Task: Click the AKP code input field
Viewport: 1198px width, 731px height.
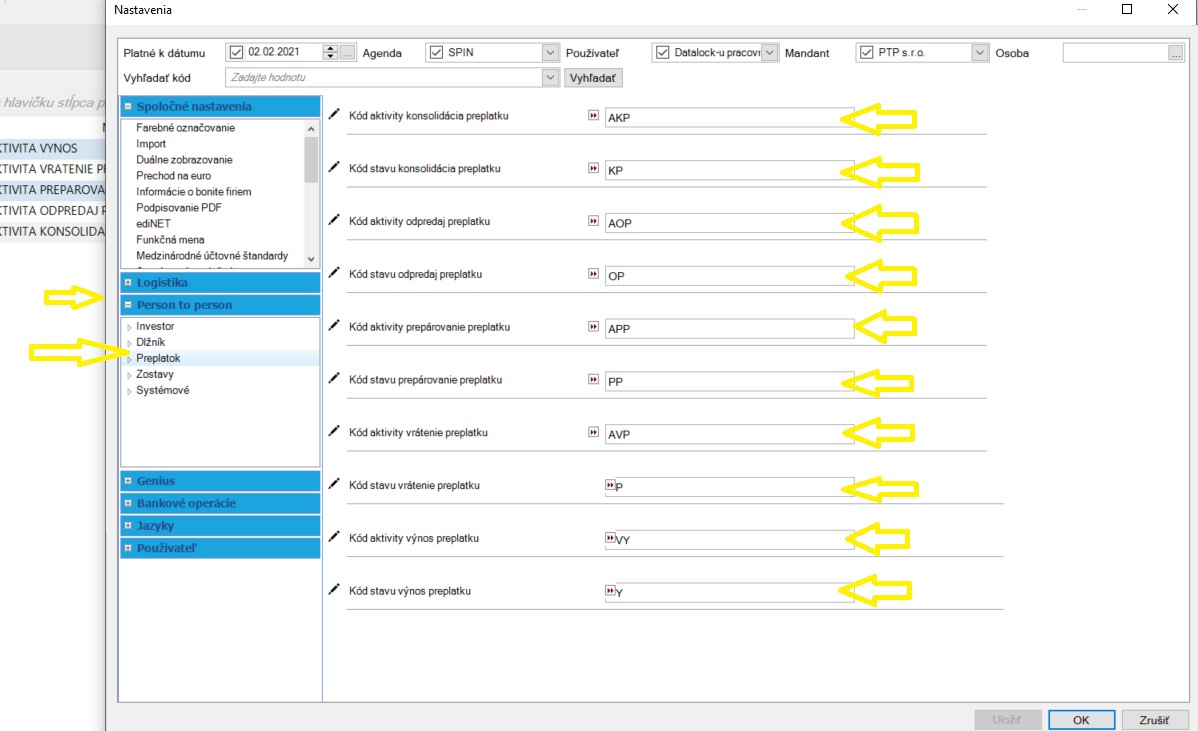Action: pyautogui.click(x=730, y=118)
